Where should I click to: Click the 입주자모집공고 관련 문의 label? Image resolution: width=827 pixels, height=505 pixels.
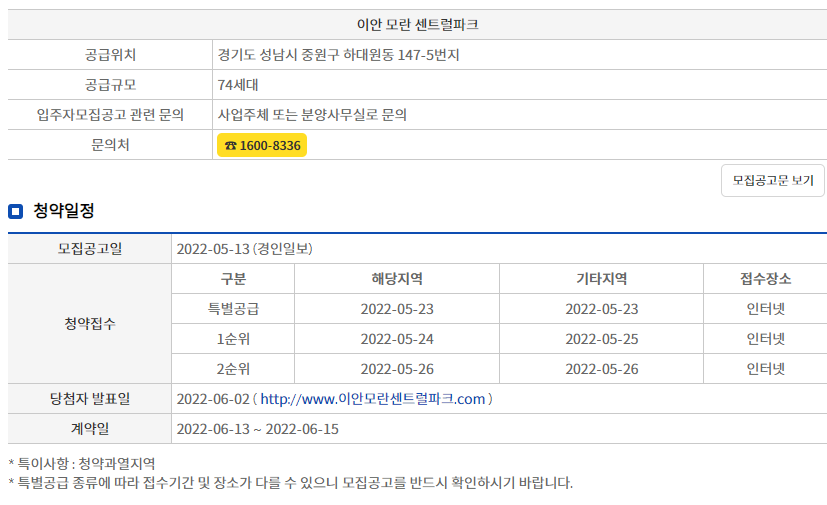[110, 115]
